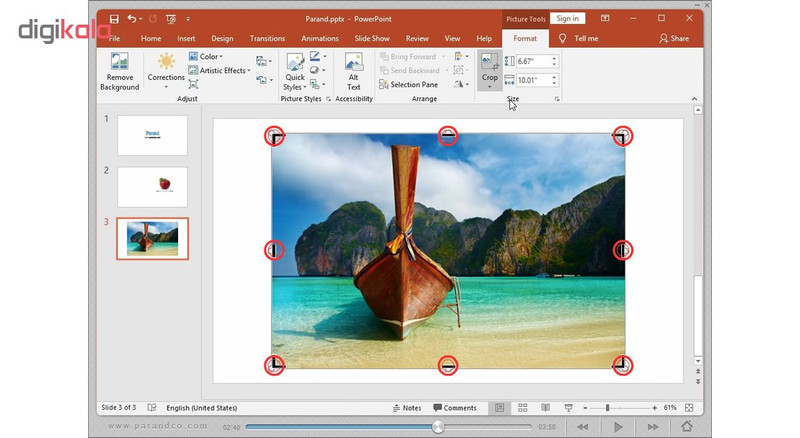
Task: Zoom out with the minus button
Action: (585, 408)
